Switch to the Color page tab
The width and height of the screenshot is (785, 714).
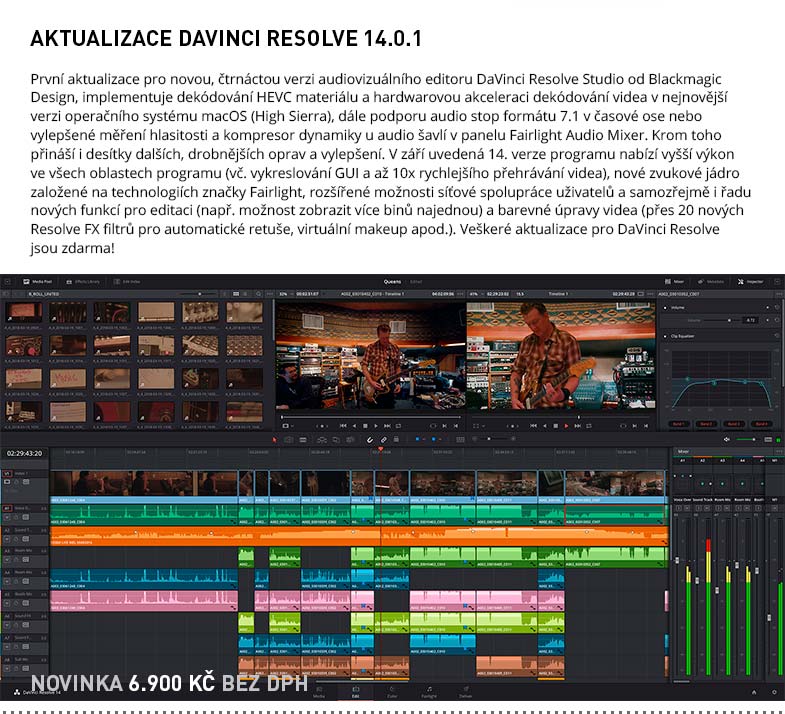(392, 692)
